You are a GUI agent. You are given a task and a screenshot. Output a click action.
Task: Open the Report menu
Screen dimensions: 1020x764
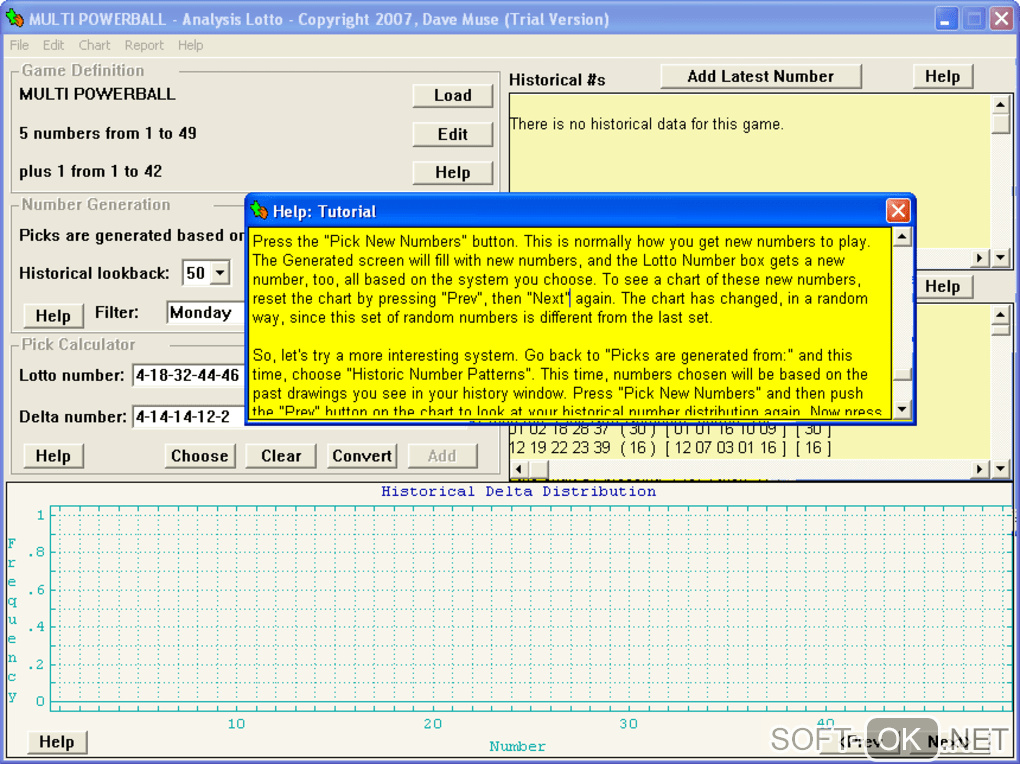(x=144, y=45)
